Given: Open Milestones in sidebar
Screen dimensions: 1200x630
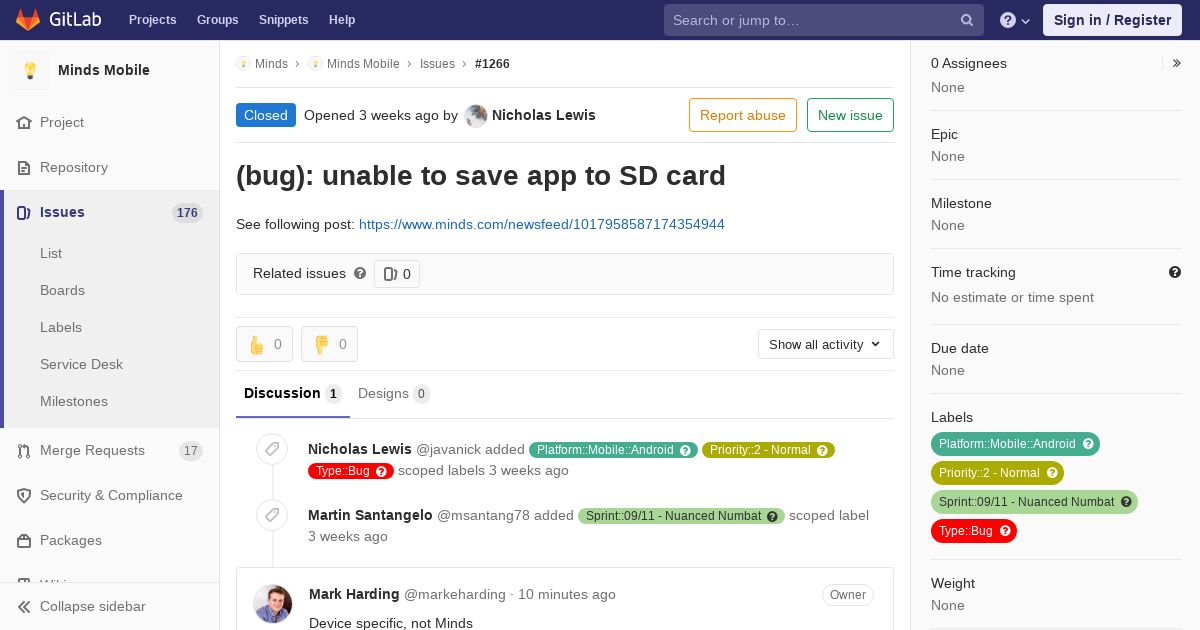Looking at the screenshot, I should point(74,402).
